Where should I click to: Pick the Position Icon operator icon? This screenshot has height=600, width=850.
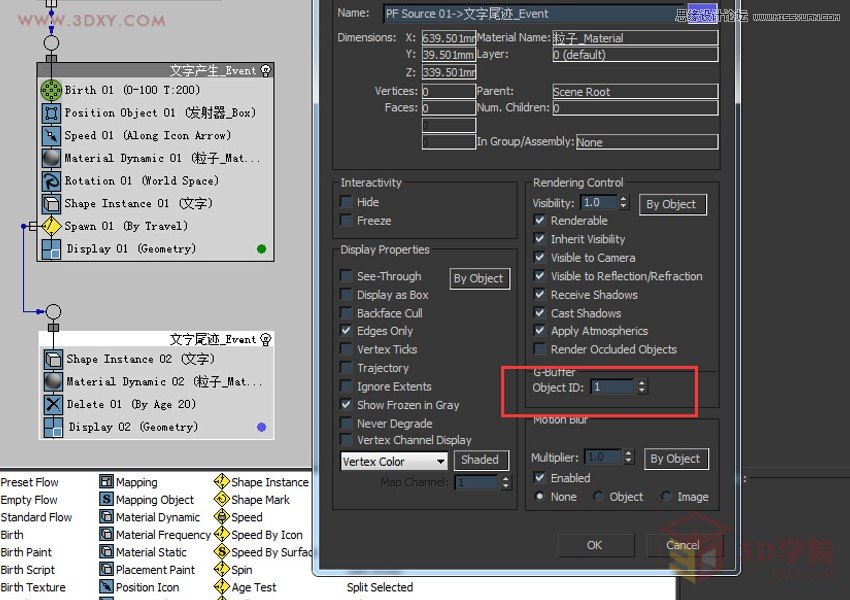(x=106, y=586)
